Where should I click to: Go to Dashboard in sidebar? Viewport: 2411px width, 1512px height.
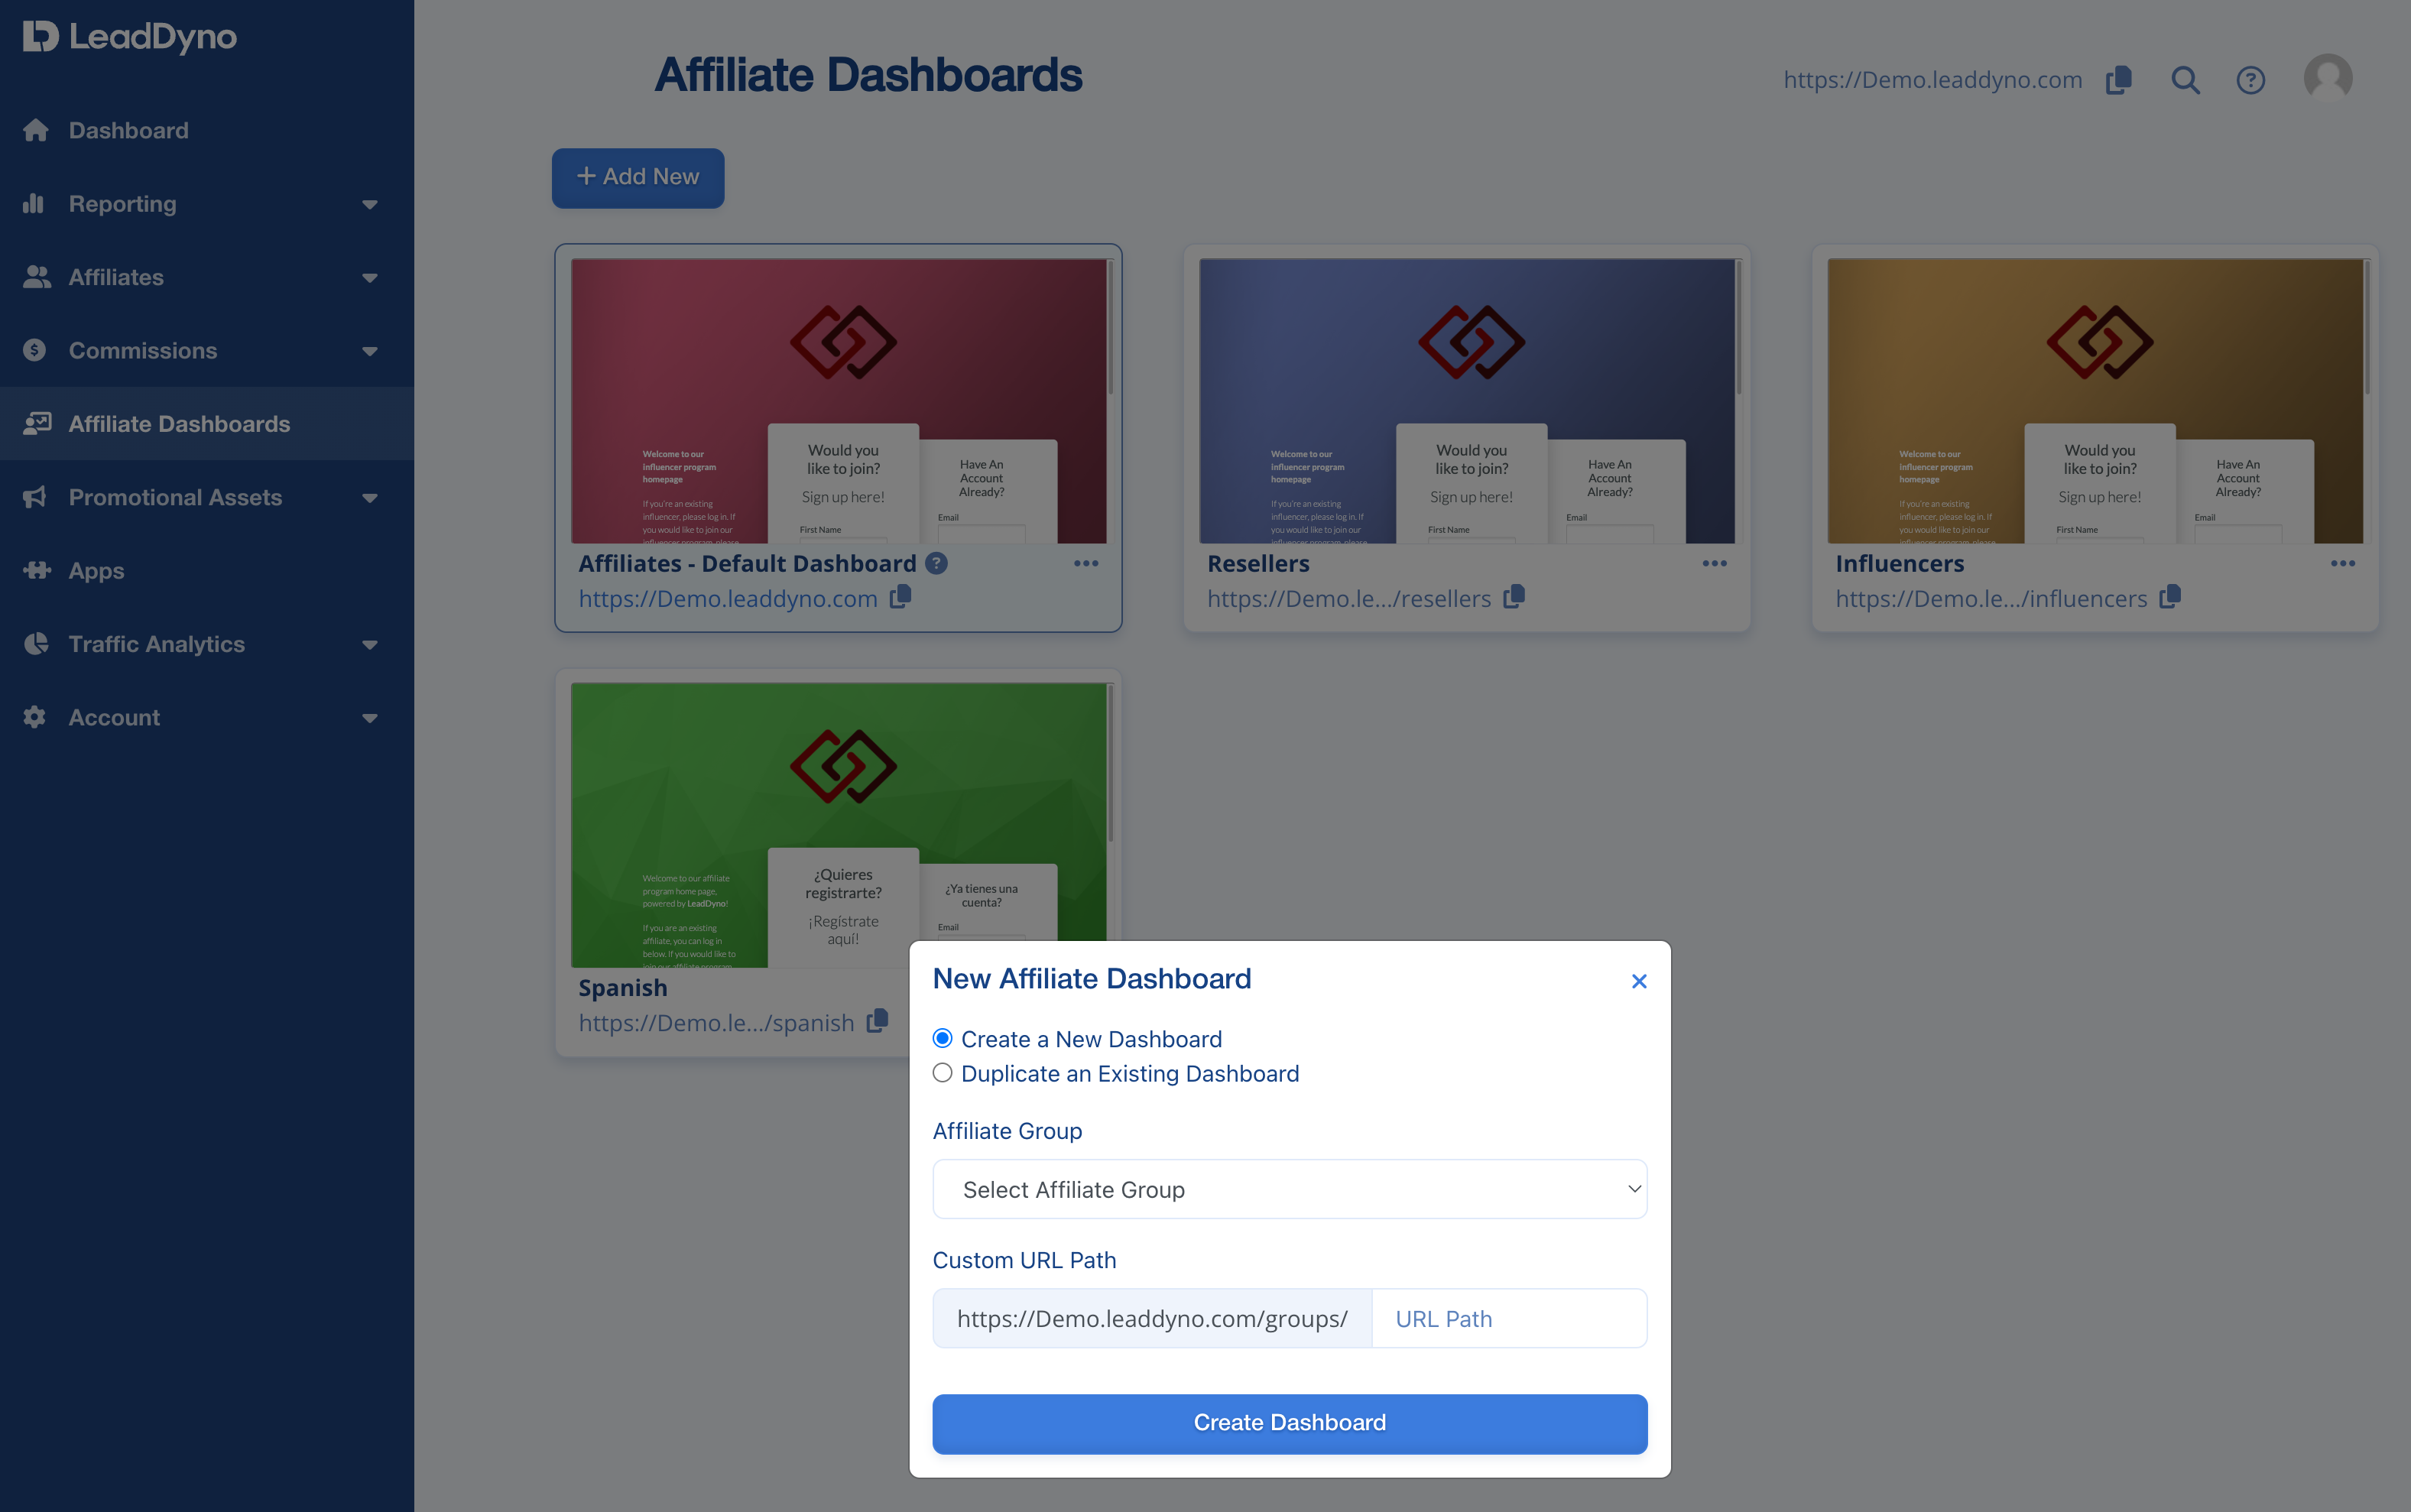pyautogui.click(x=129, y=130)
